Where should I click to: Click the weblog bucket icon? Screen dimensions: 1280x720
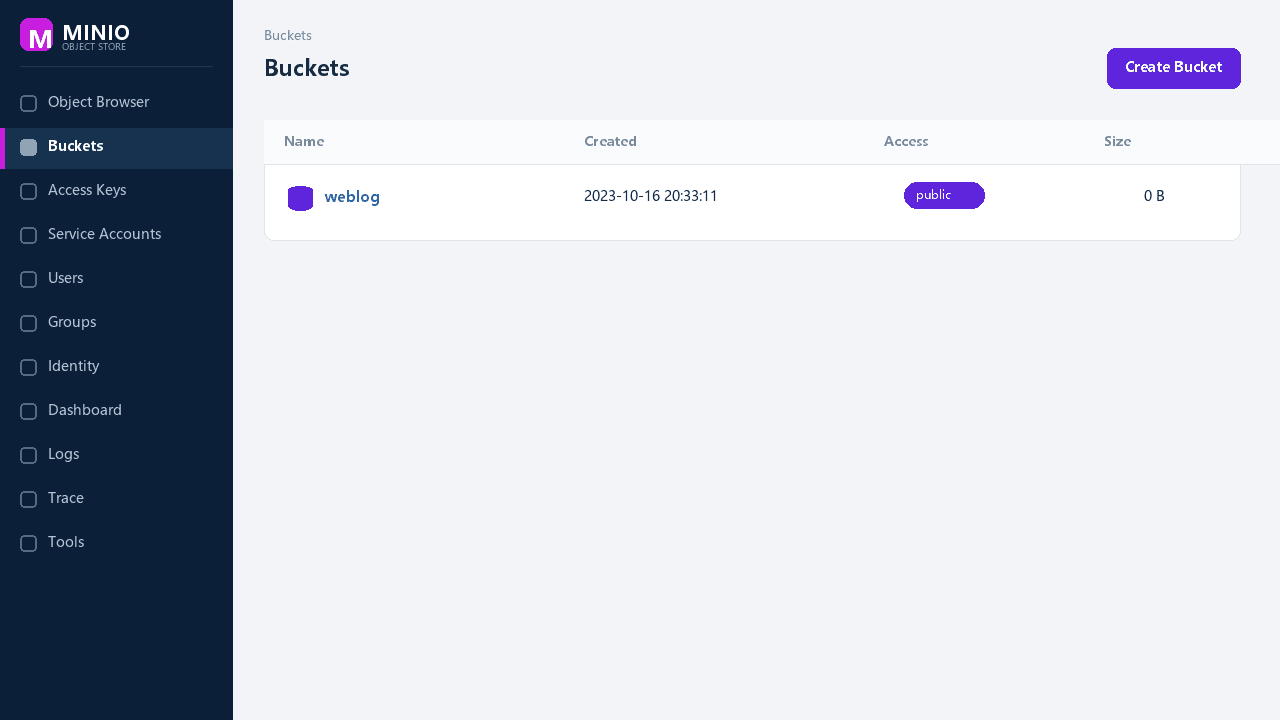click(x=300, y=198)
